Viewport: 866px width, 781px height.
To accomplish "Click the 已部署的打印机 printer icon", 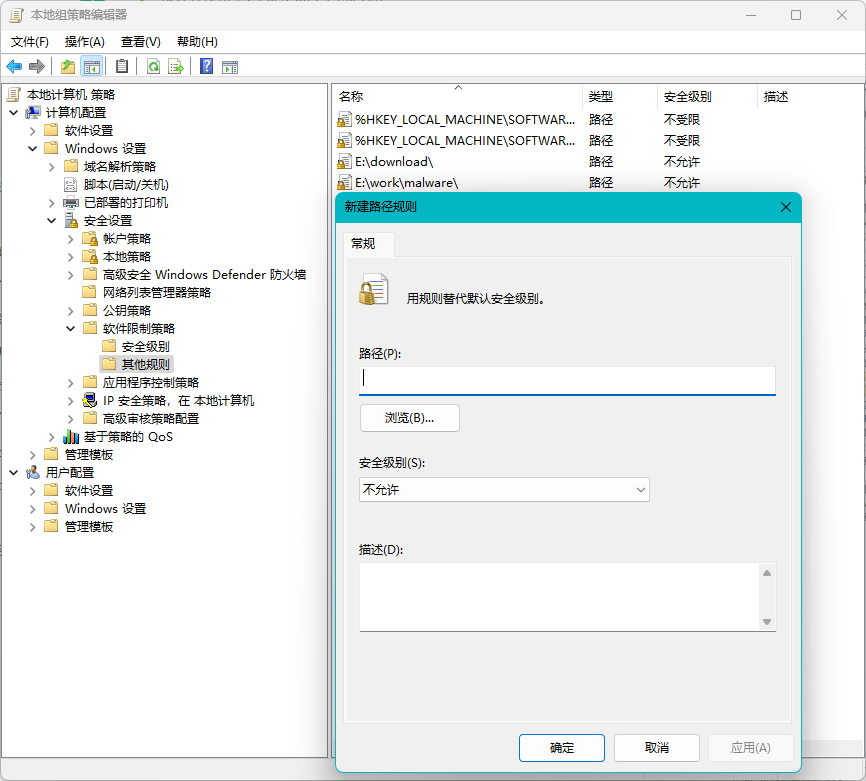I will (x=71, y=203).
